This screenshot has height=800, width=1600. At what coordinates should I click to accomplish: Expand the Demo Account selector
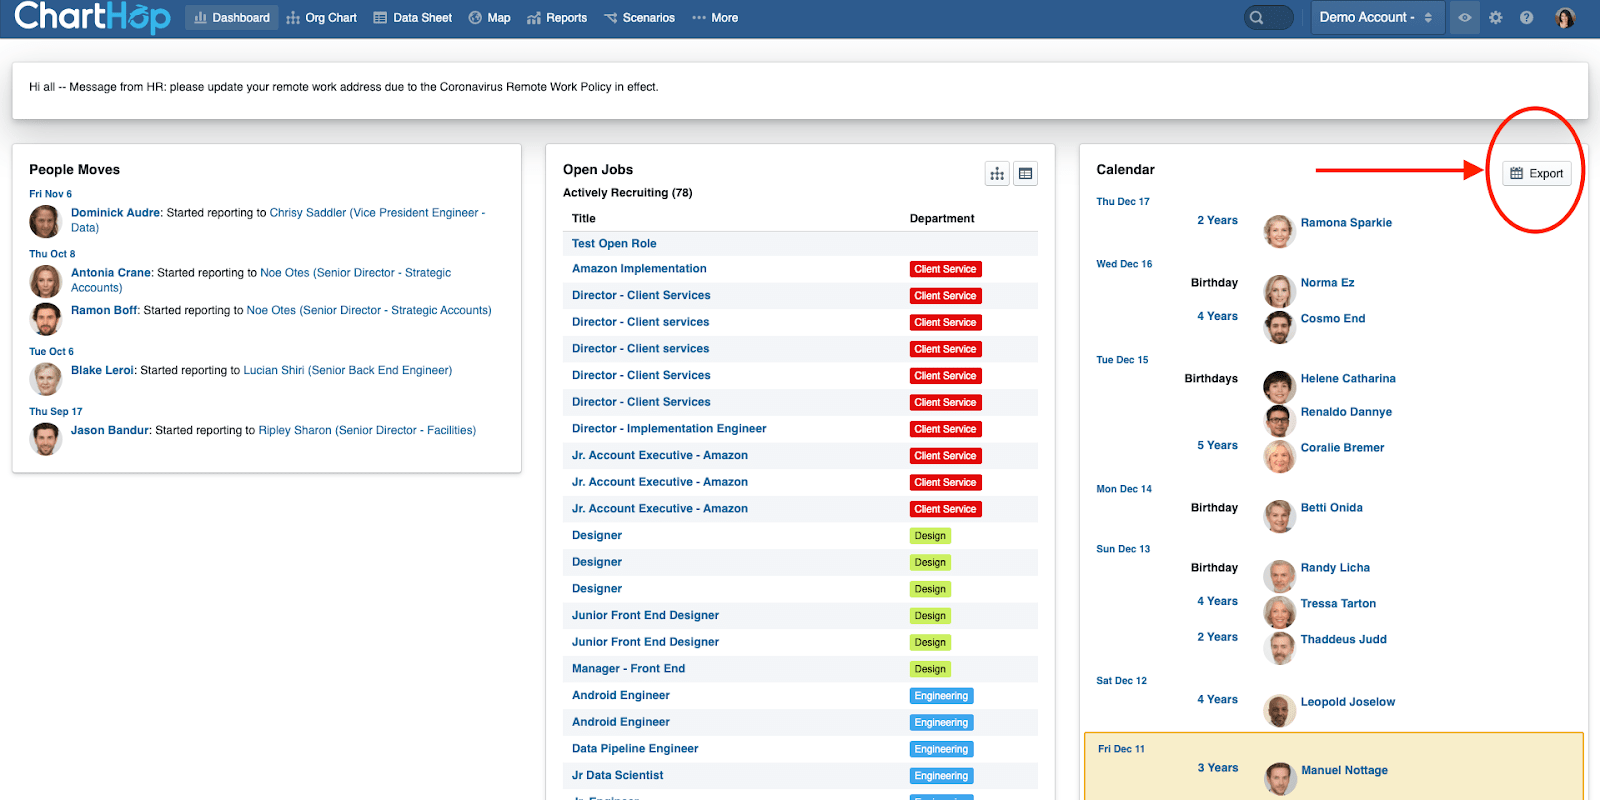[x=1376, y=18]
